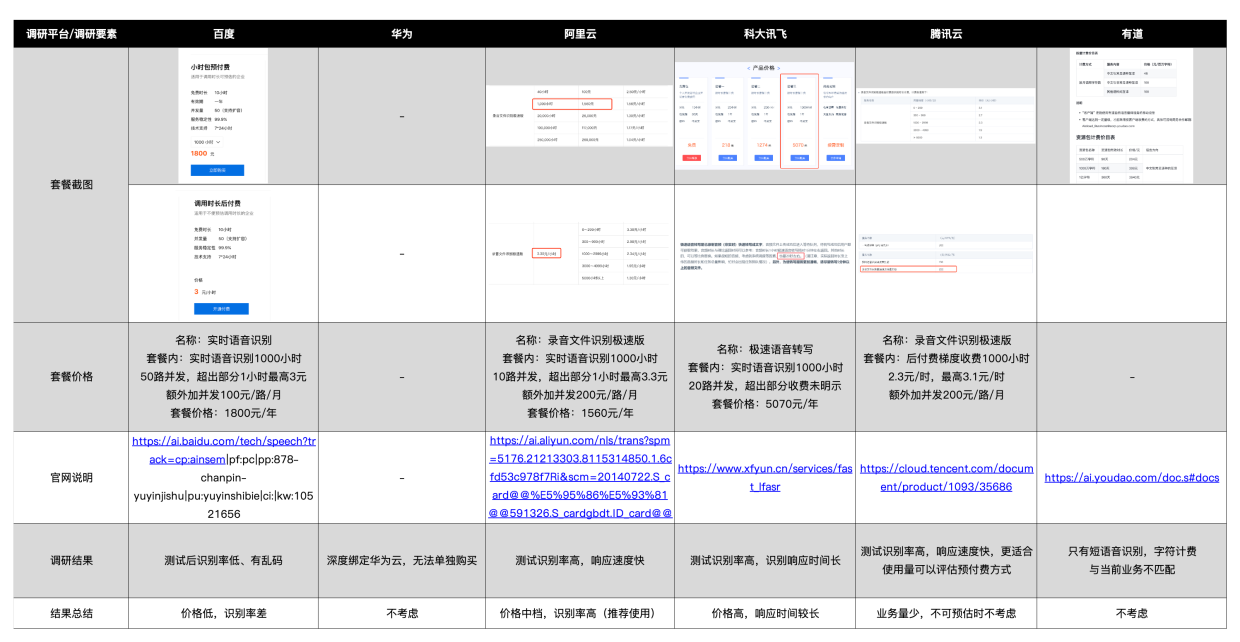Click the 百度 column header
Viewport: 1240px width, 642px height.
224,33
